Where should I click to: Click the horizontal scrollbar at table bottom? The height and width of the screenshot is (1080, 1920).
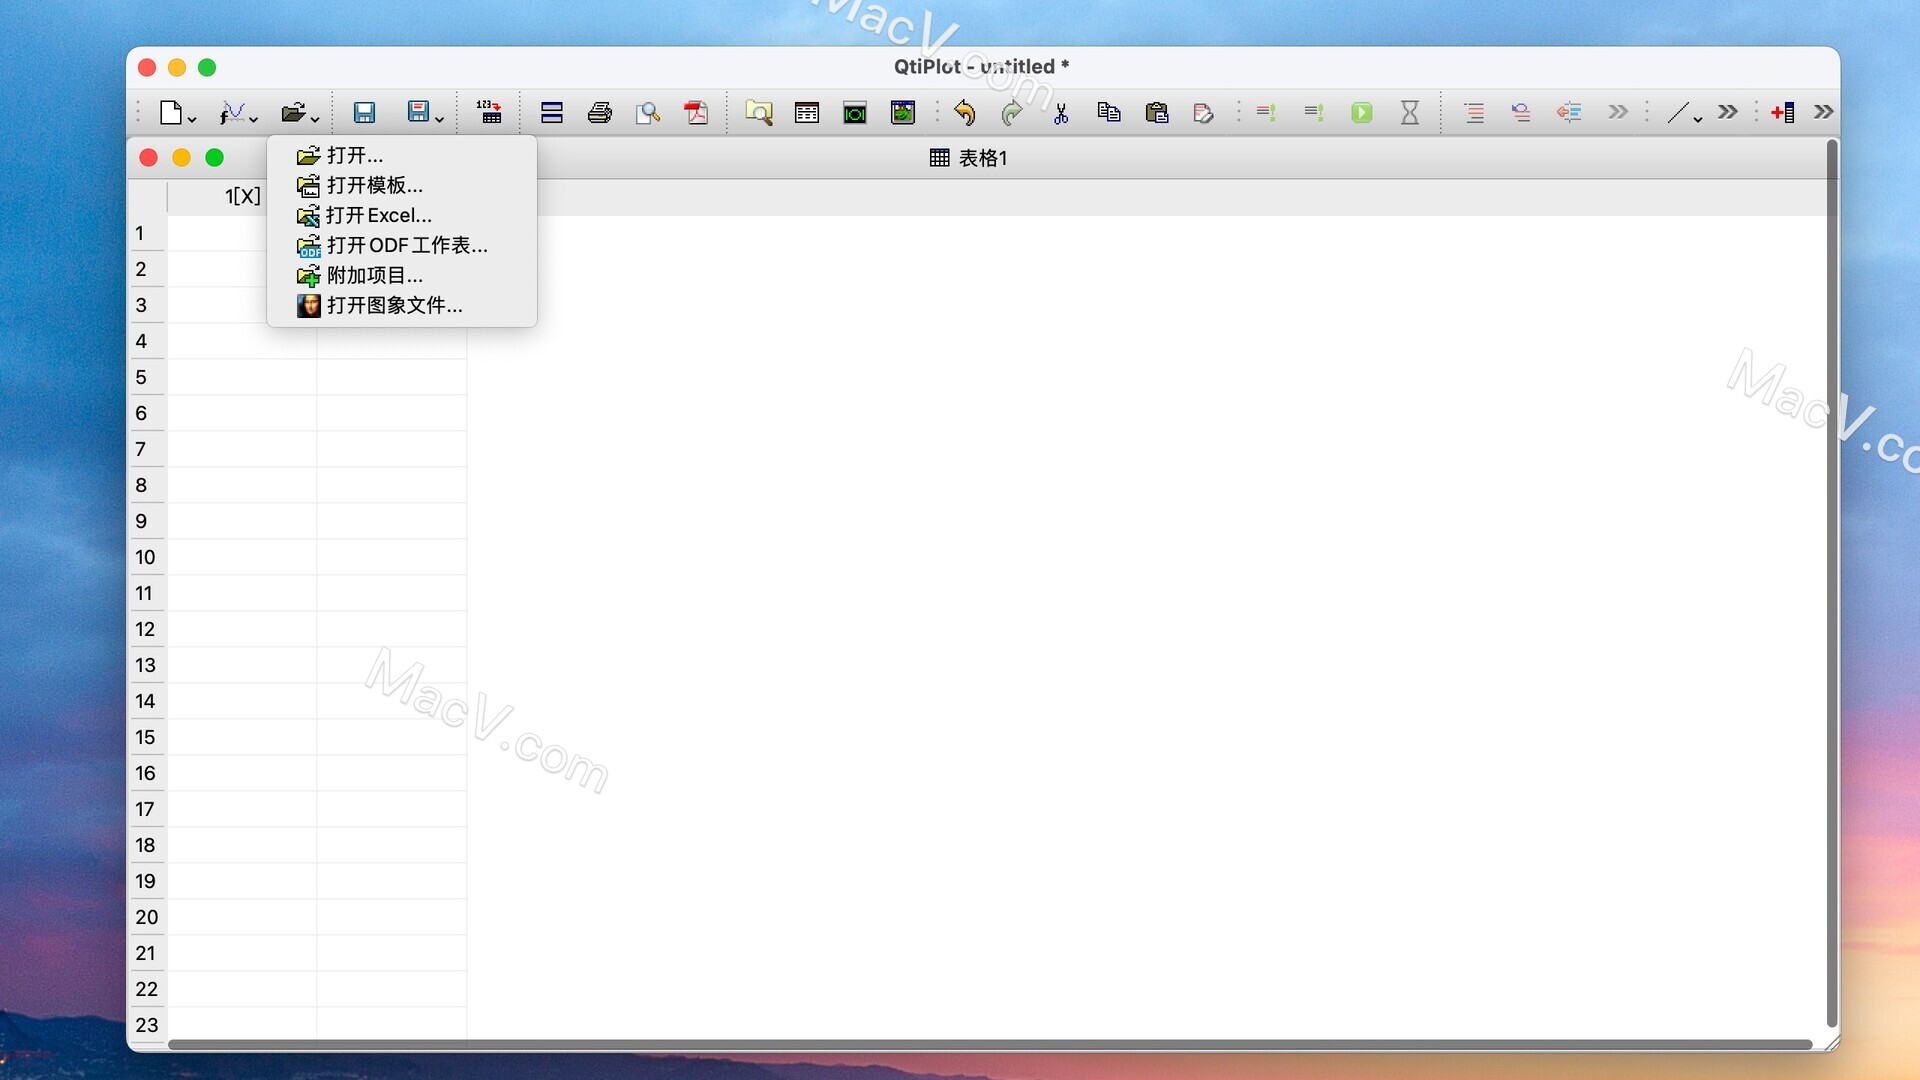tap(990, 1044)
